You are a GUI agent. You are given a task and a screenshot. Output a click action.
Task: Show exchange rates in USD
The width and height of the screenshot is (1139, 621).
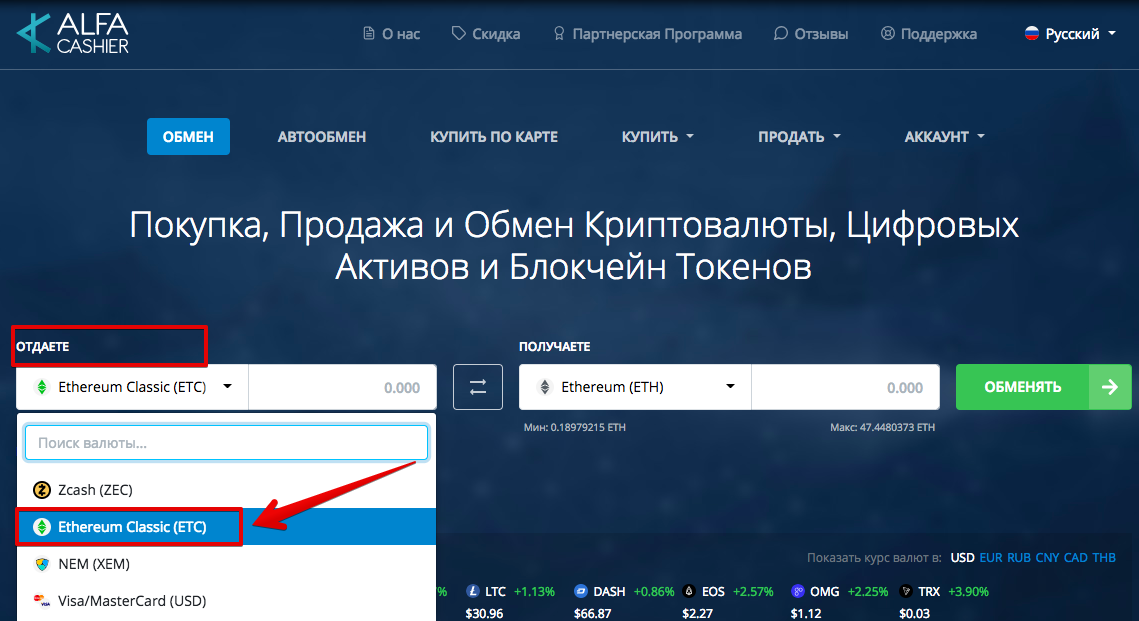(x=962, y=558)
